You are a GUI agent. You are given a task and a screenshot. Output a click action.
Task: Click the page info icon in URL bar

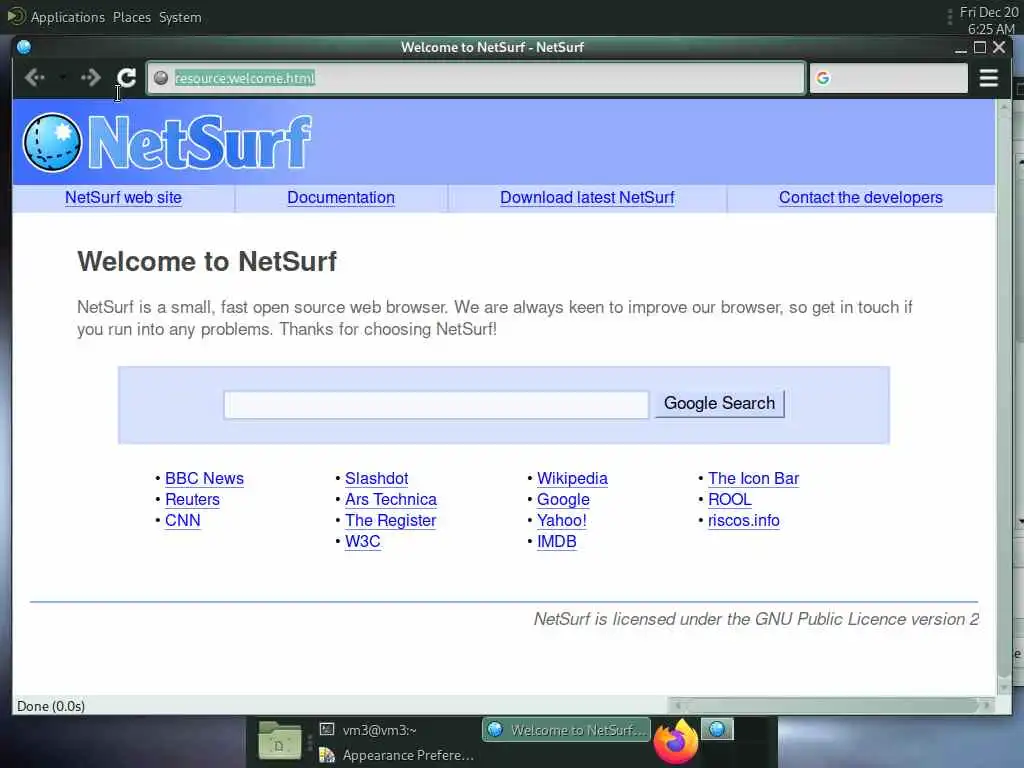(161, 78)
